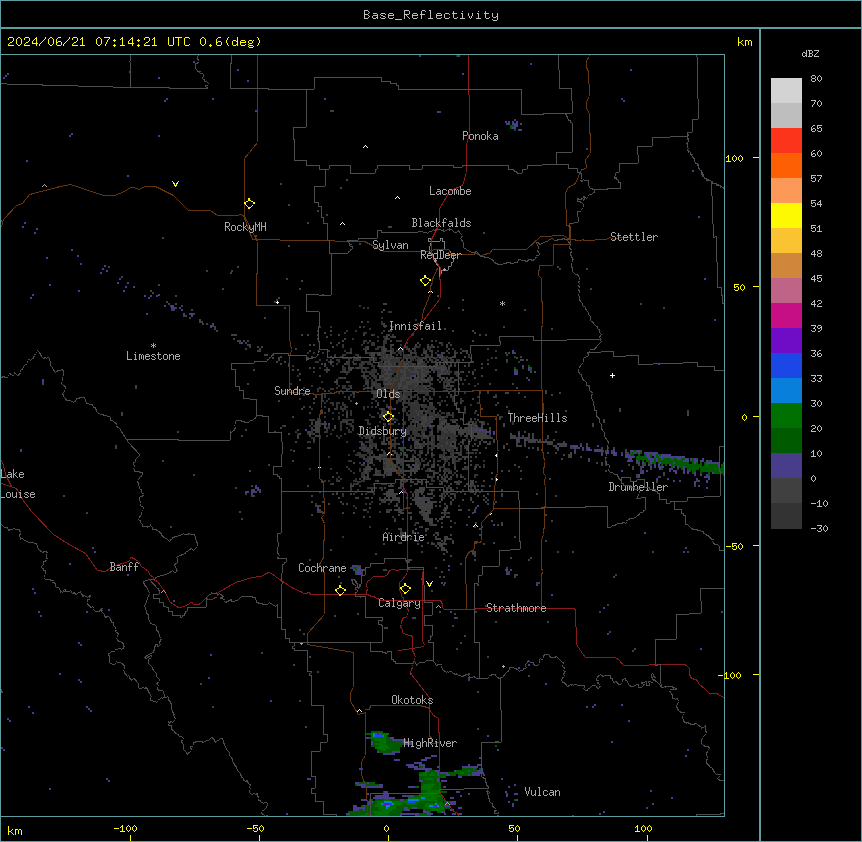Select the Limestone label

point(153,356)
